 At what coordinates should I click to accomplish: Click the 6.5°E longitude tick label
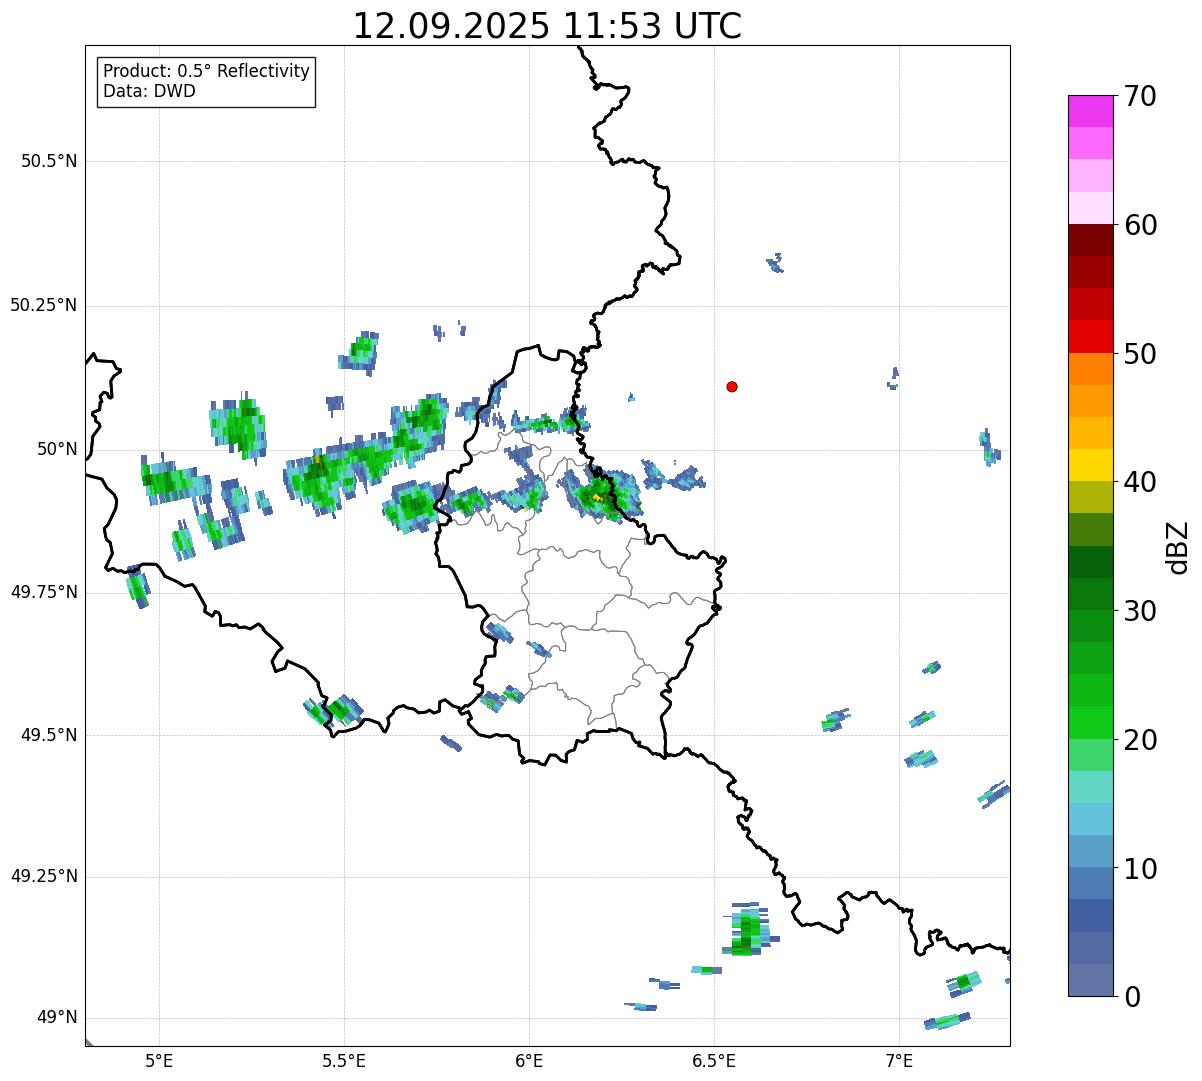[x=714, y=1061]
